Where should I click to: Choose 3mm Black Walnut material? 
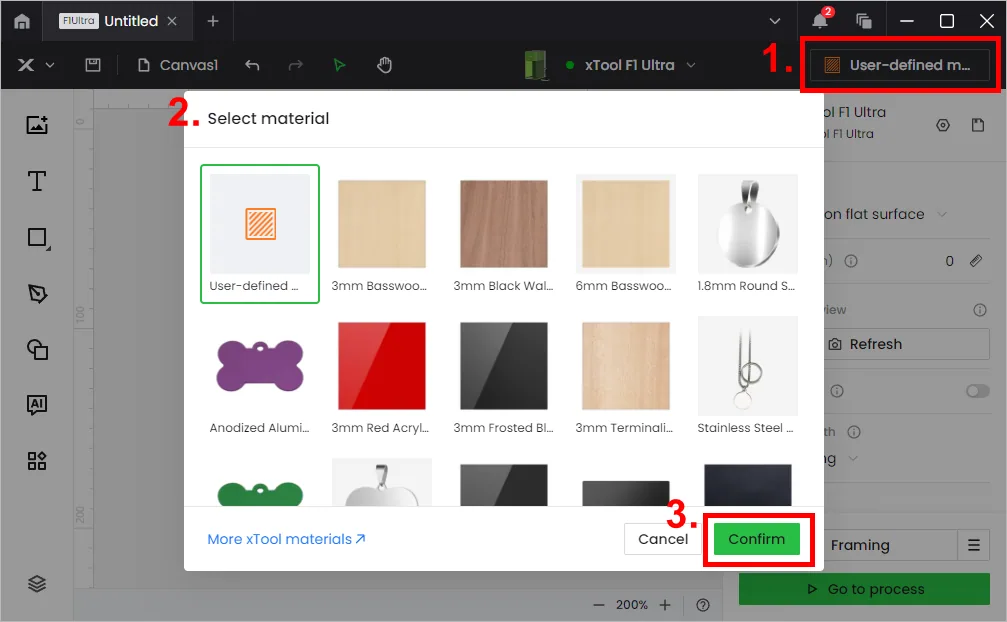[504, 234]
